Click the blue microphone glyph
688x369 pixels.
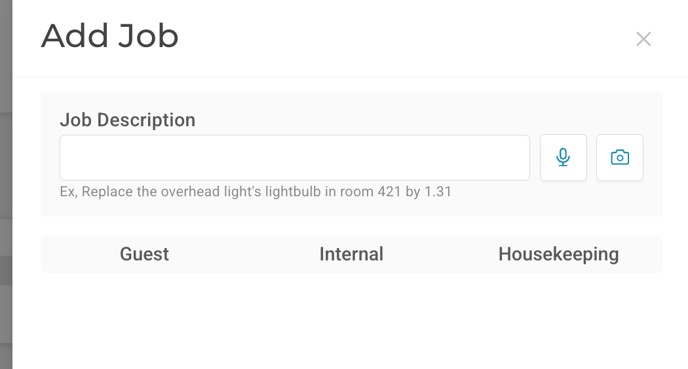[563, 157]
